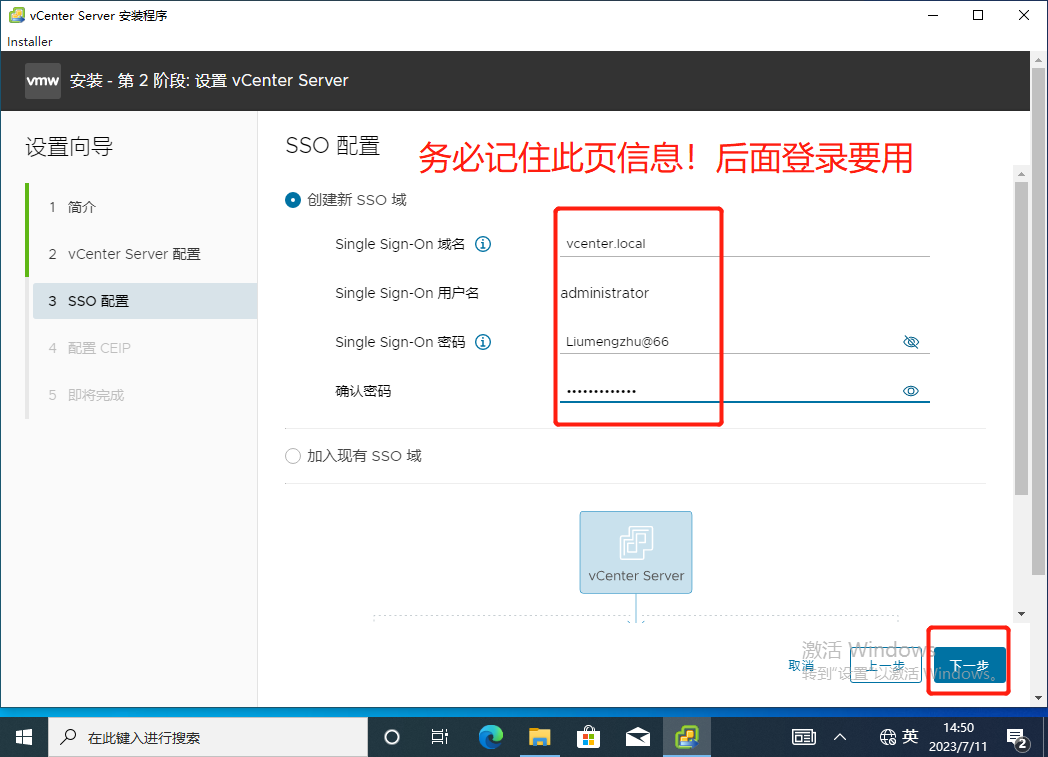
Task: Open Mail app from taskbar
Action: pyautogui.click(x=638, y=737)
